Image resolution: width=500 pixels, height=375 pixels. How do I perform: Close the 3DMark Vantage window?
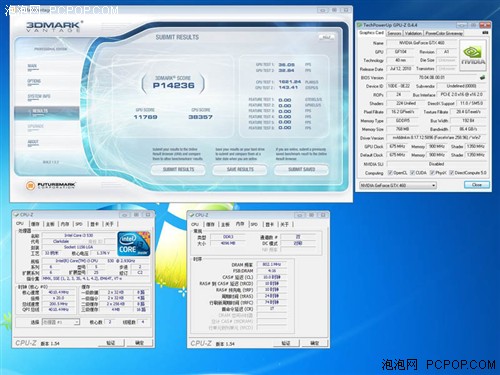tap(346, 10)
